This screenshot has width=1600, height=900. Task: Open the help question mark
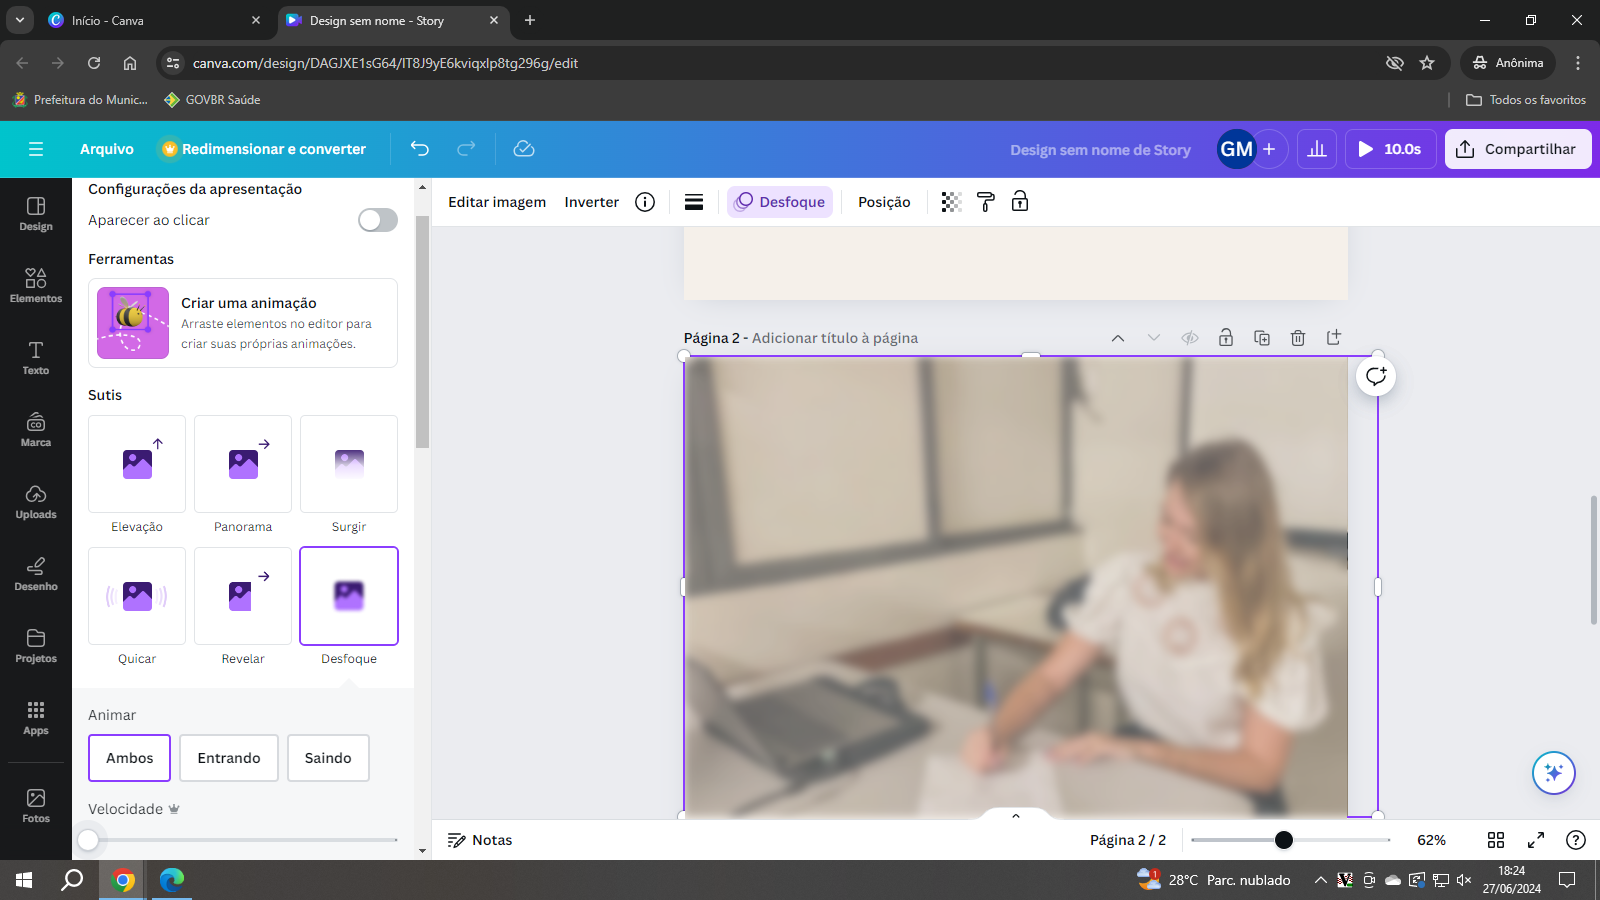[1576, 840]
